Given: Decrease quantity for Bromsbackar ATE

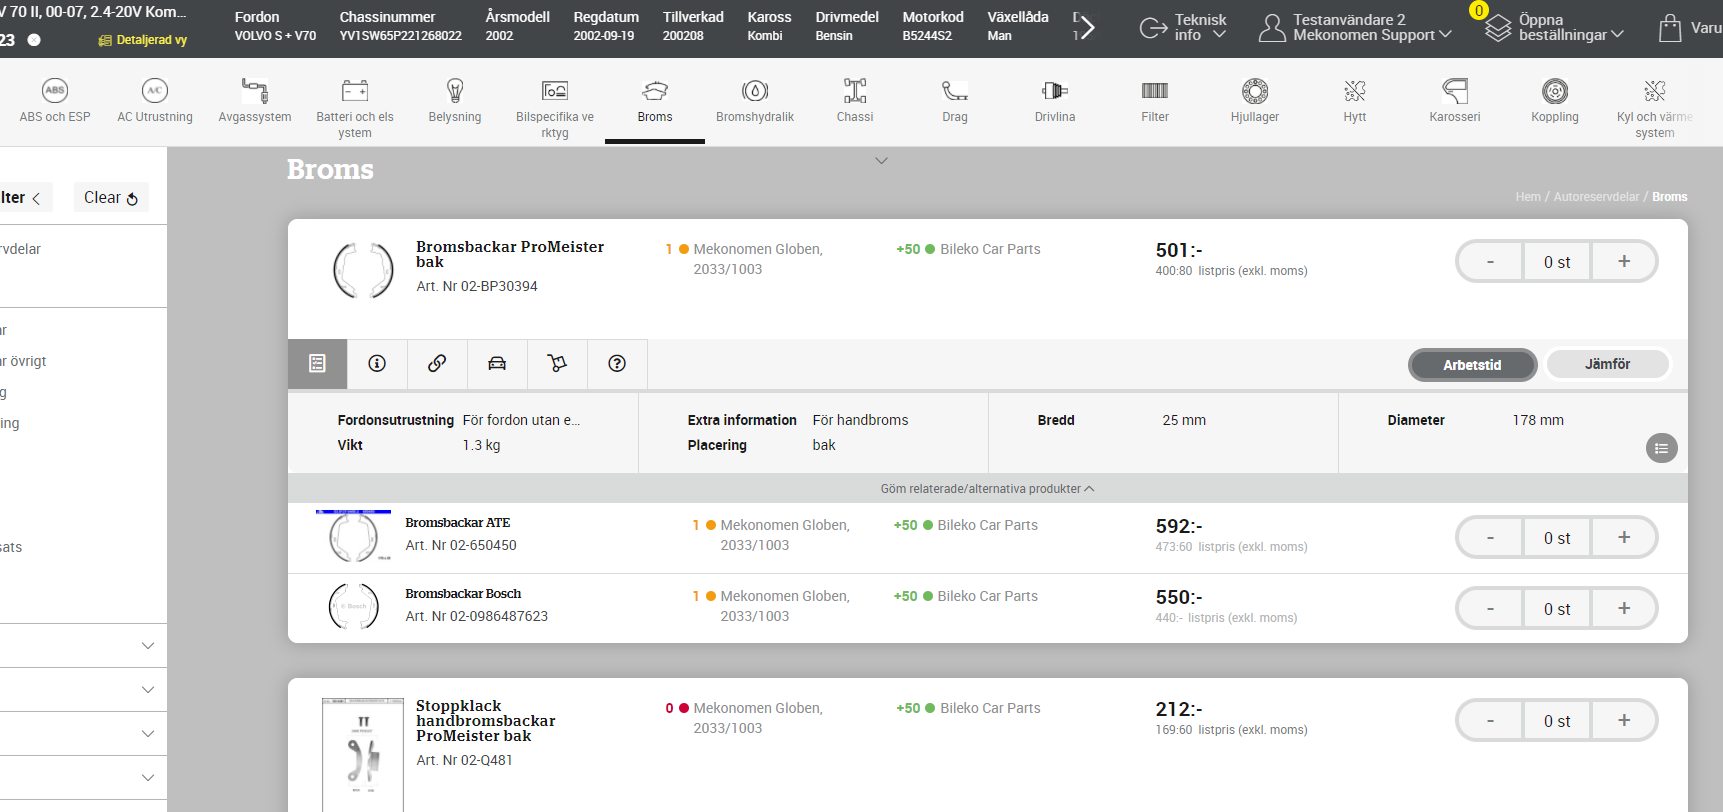Looking at the screenshot, I should pos(1490,538).
